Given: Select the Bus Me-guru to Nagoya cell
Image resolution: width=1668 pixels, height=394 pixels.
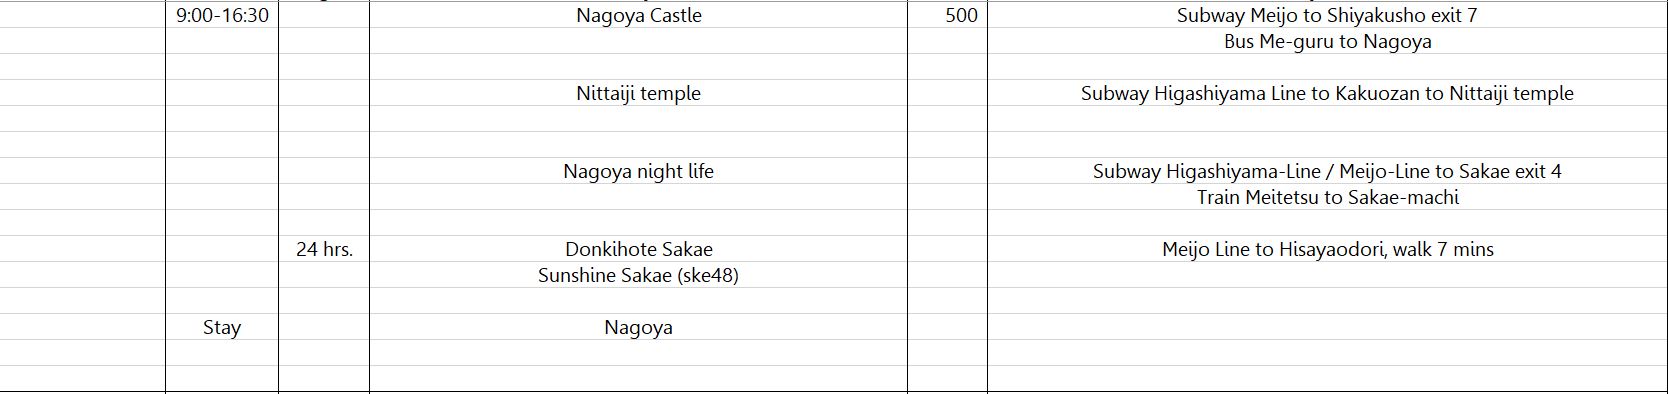Looking at the screenshot, I should [x=1327, y=41].
